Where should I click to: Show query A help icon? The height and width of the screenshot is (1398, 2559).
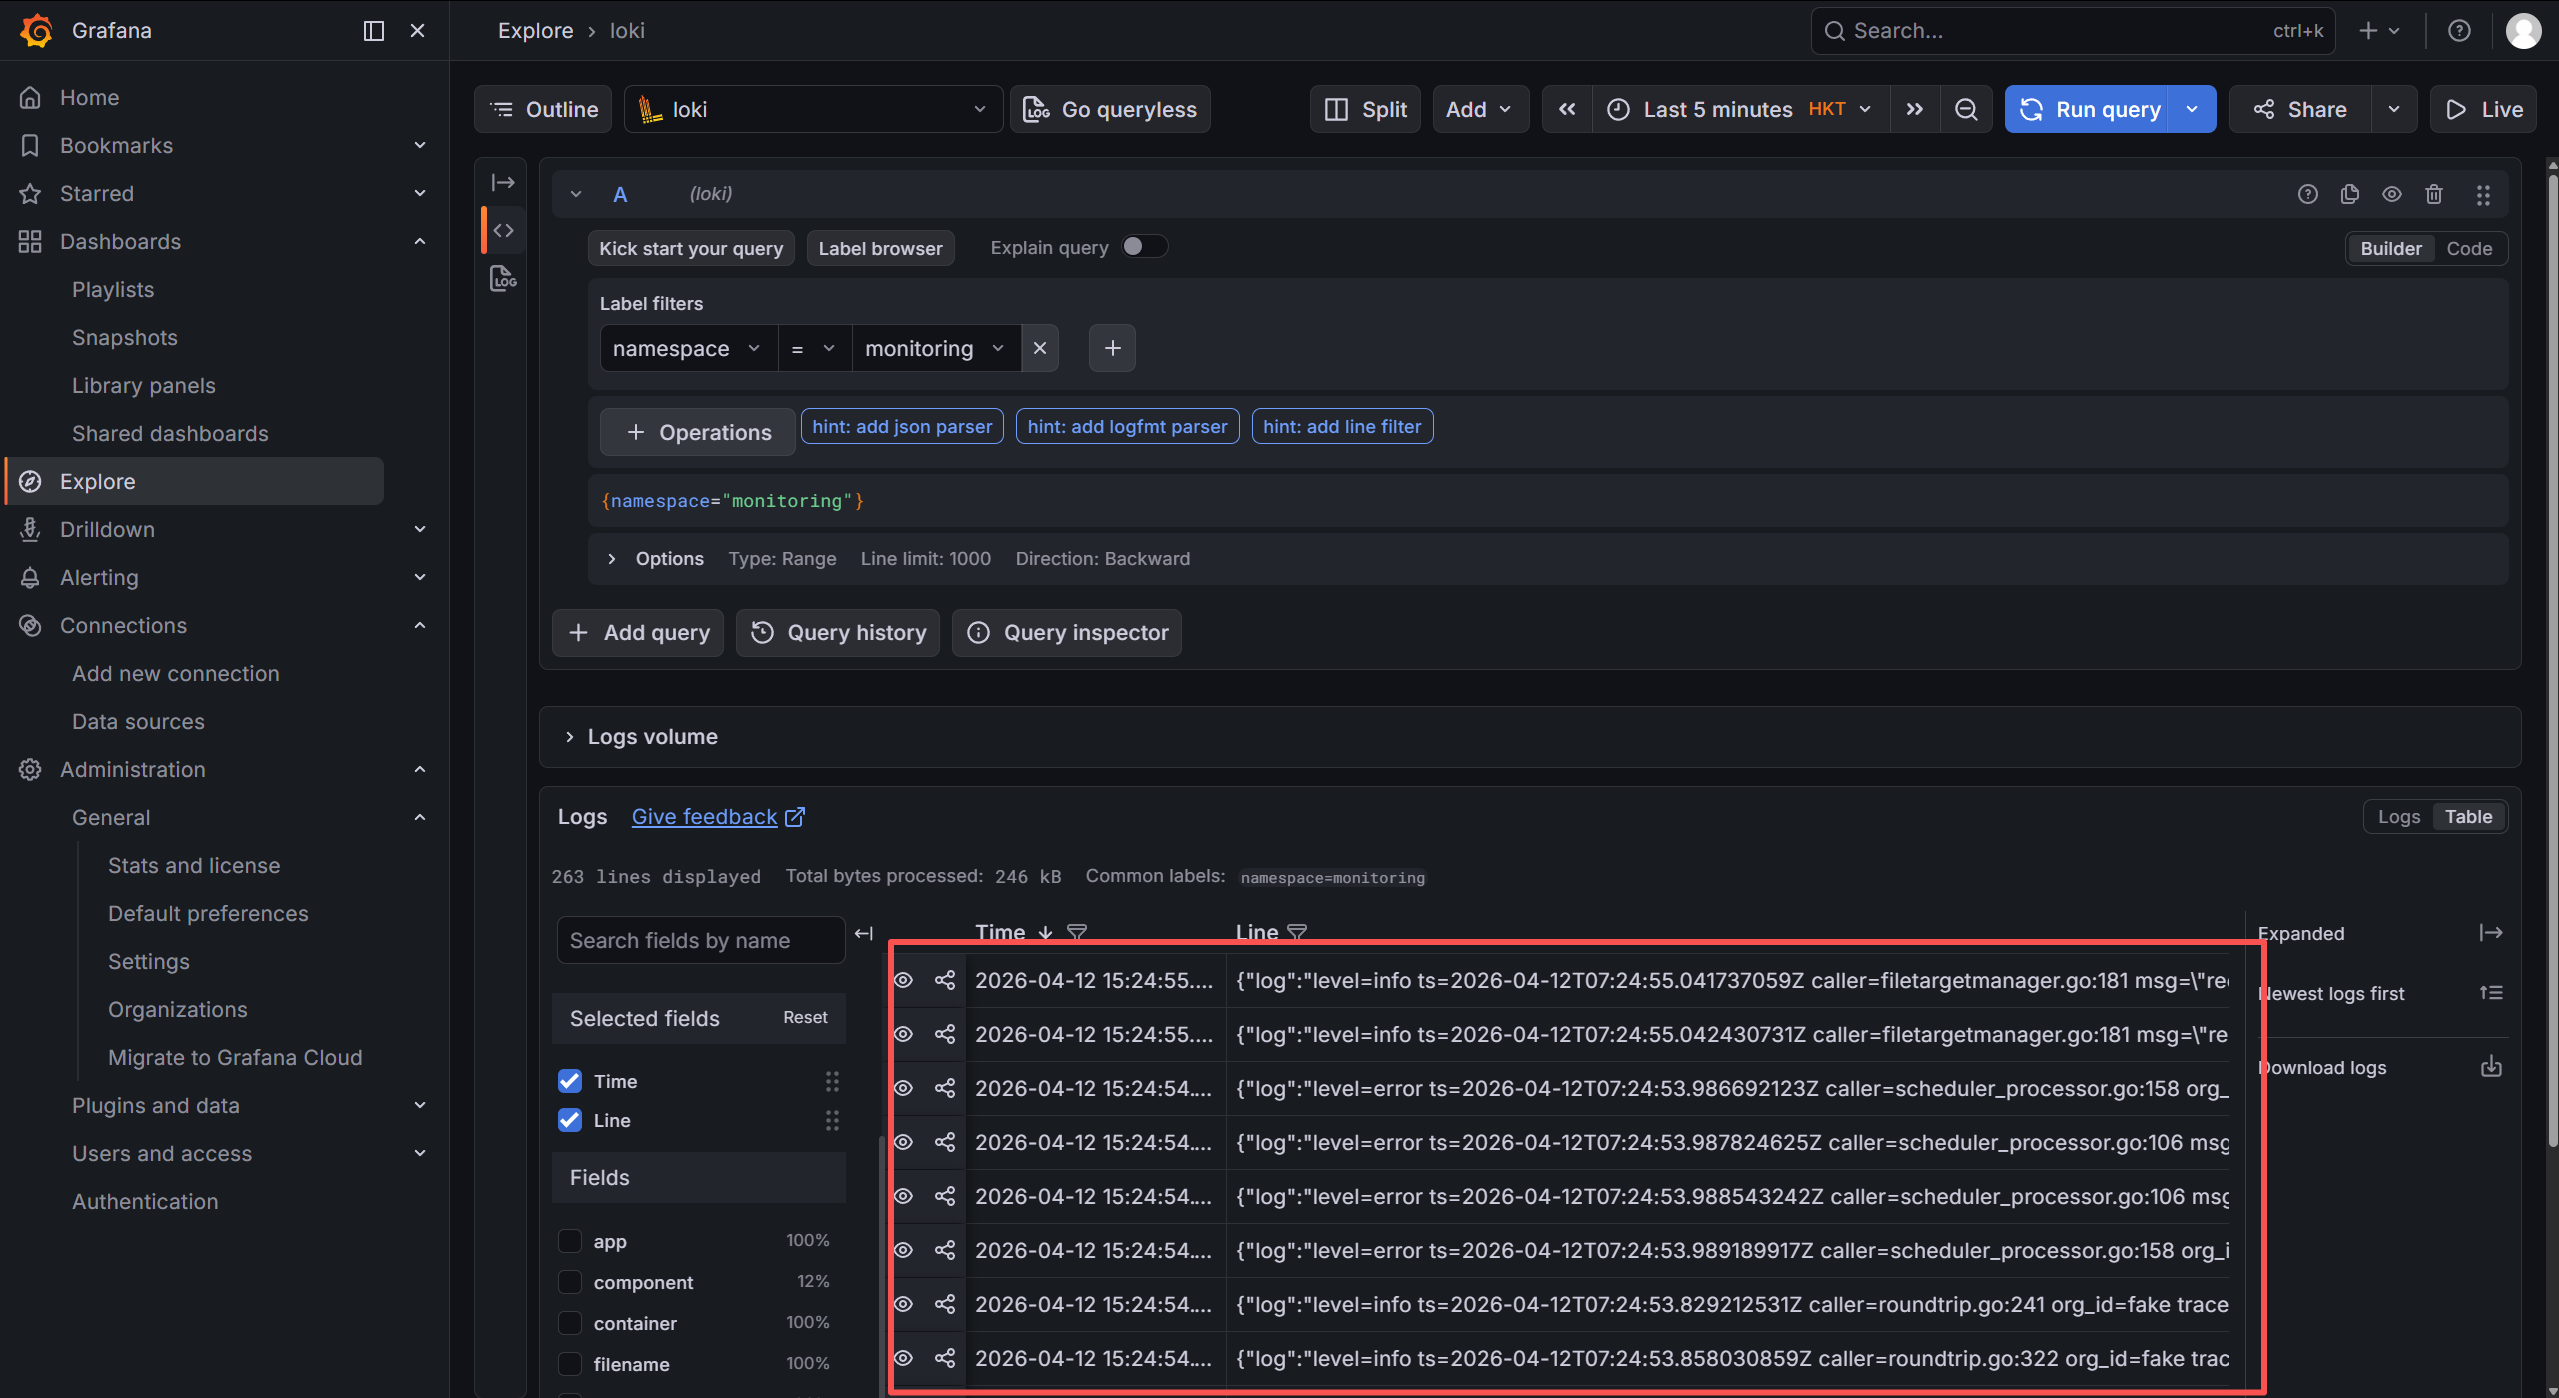tap(2307, 194)
